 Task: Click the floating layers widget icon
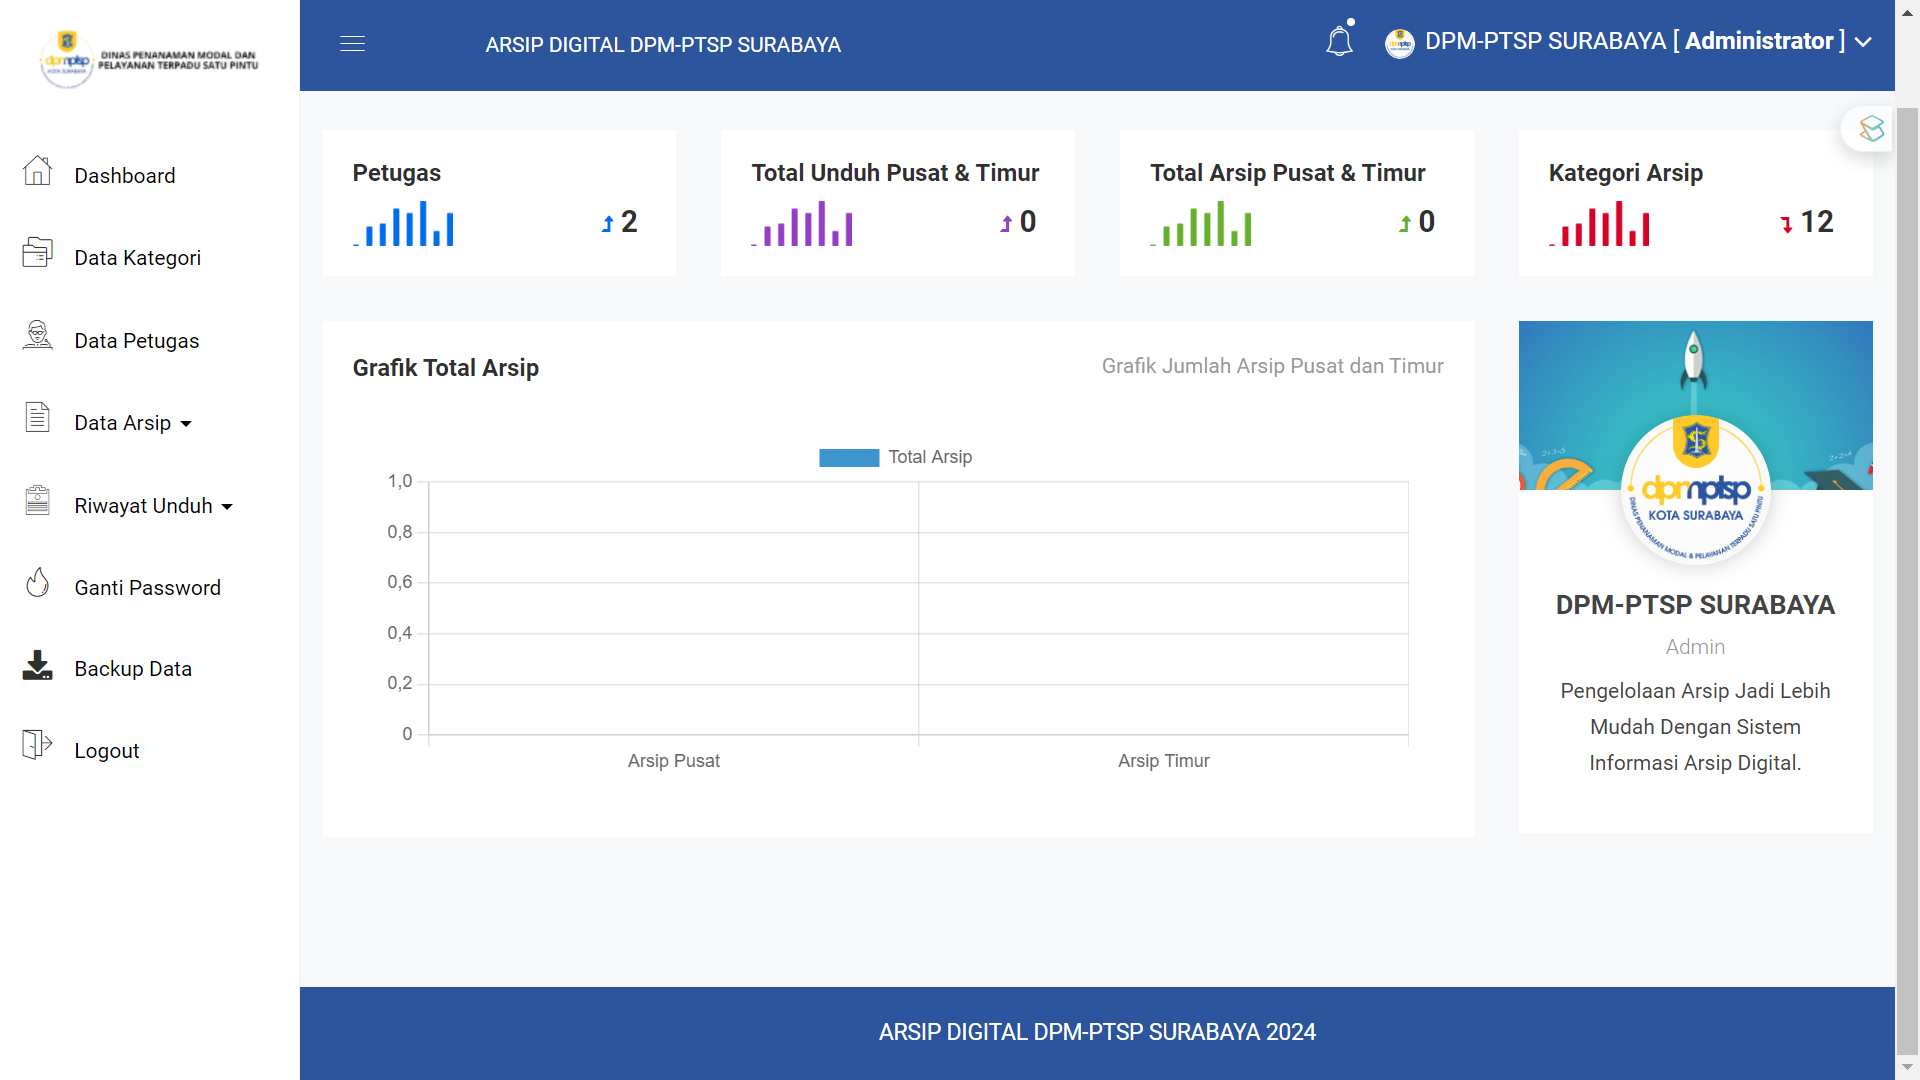1871,128
